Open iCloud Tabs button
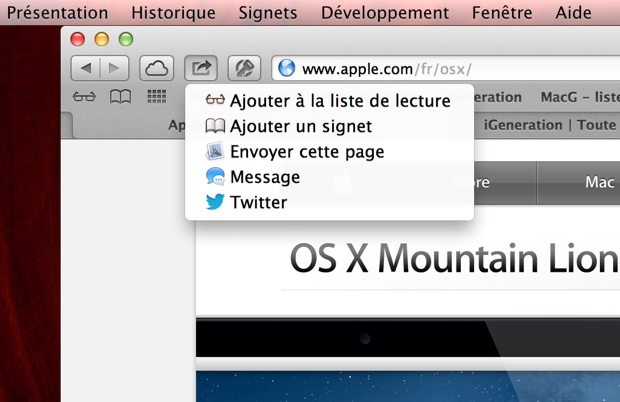Image resolution: width=620 pixels, height=402 pixels. pyautogui.click(x=157, y=68)
